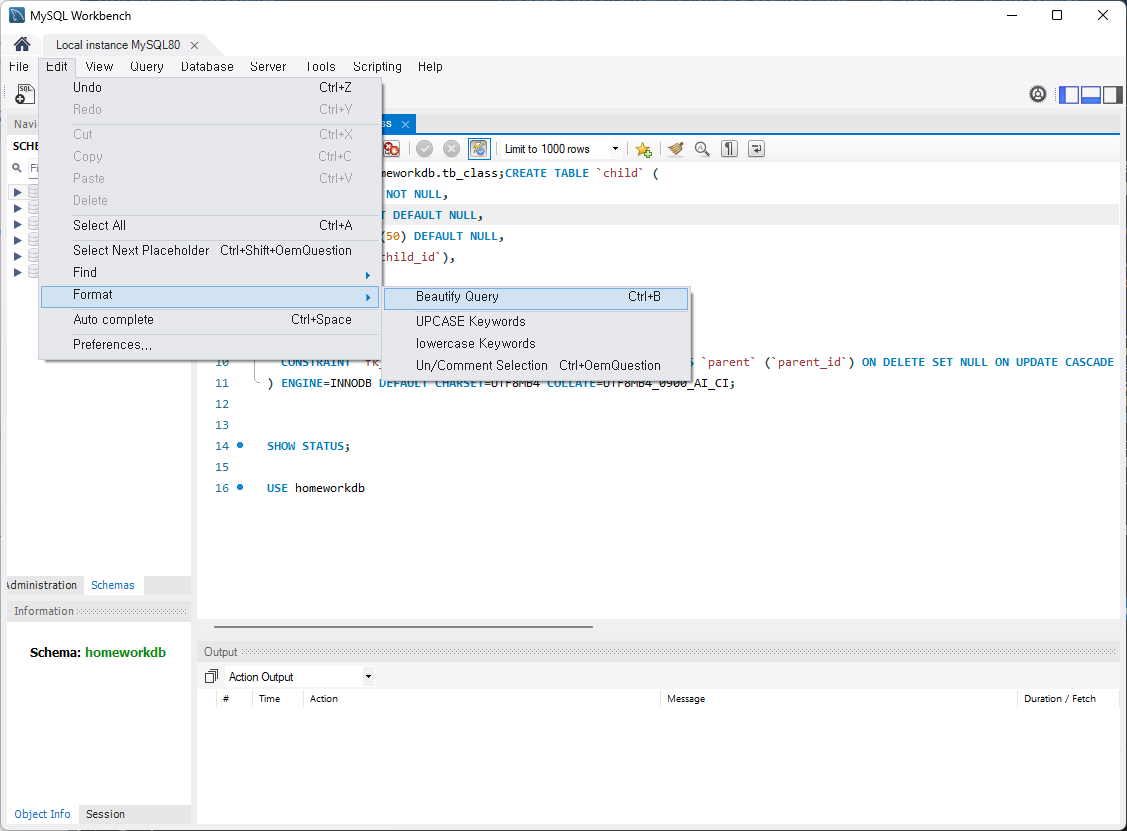Select lowercase Keywords in the Format submenu
Screen dimensions: 1127x831
(536, 344)
